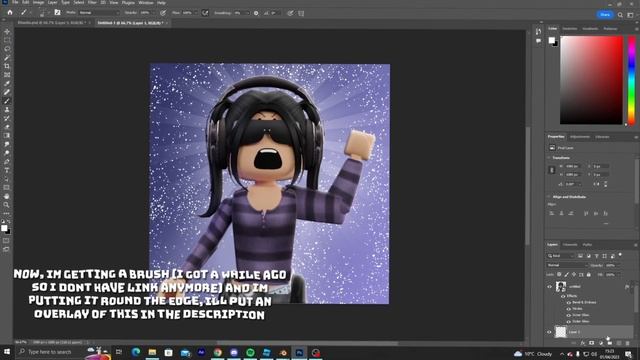Toggle Stroke effect visibility
The width and height of the screenshot is (640, 360).
(x=569, y=309)
